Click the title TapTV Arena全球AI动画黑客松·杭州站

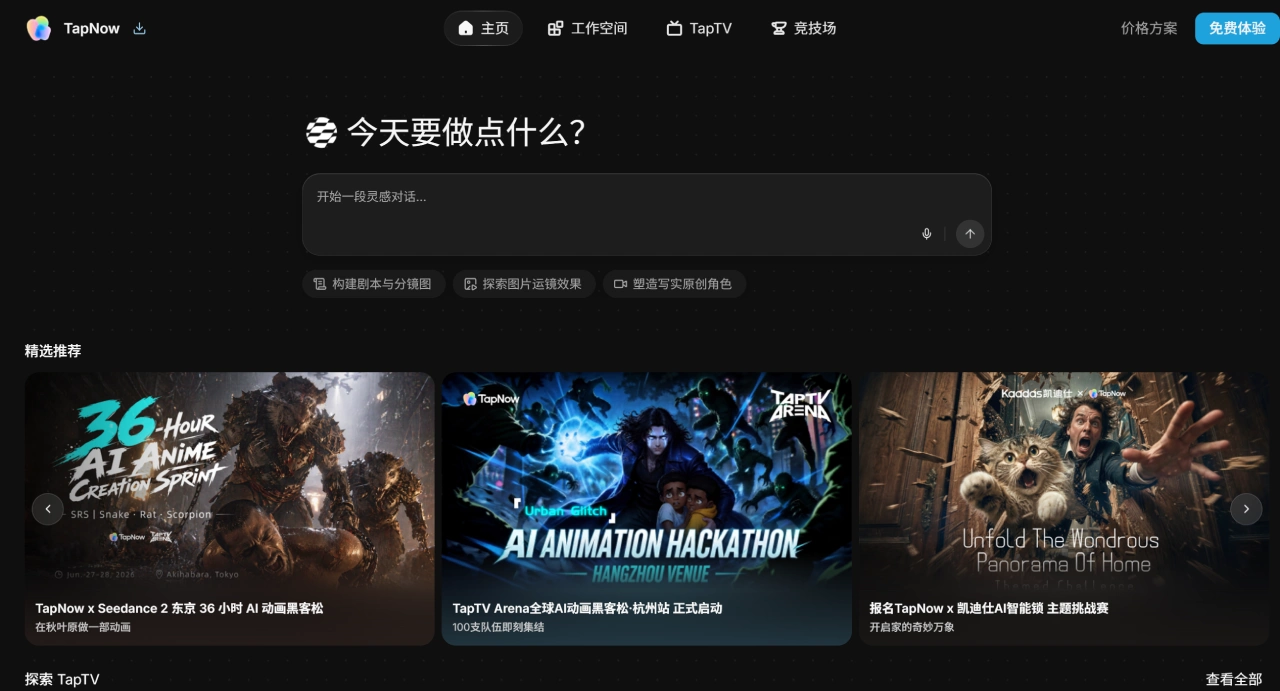(x=587, y=608)
